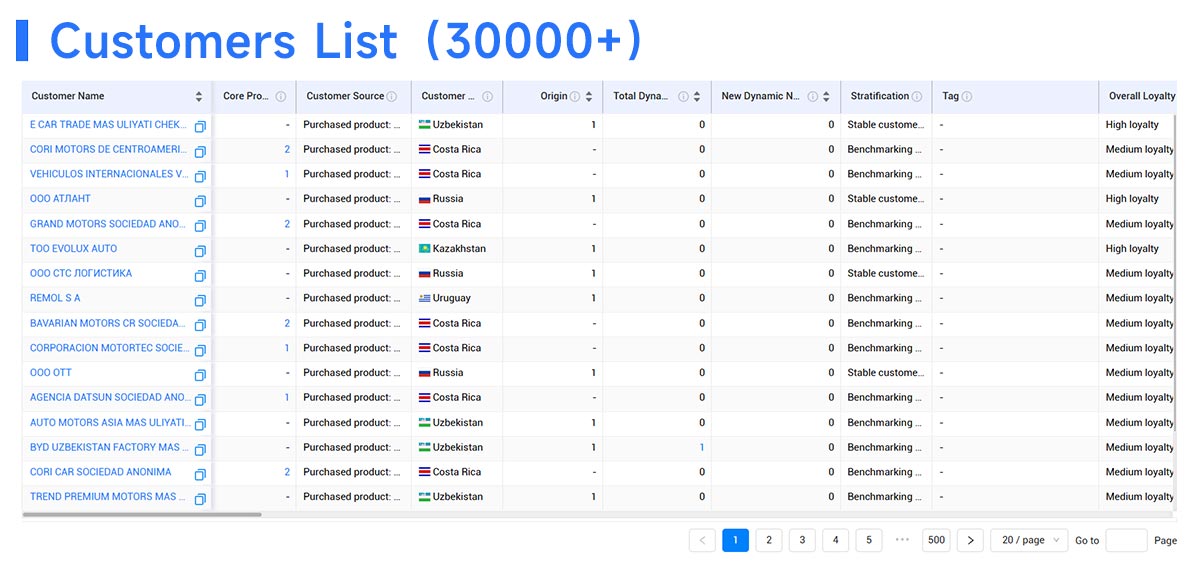
Task: Click info icon beside Customer Source header
Action: 391,97
